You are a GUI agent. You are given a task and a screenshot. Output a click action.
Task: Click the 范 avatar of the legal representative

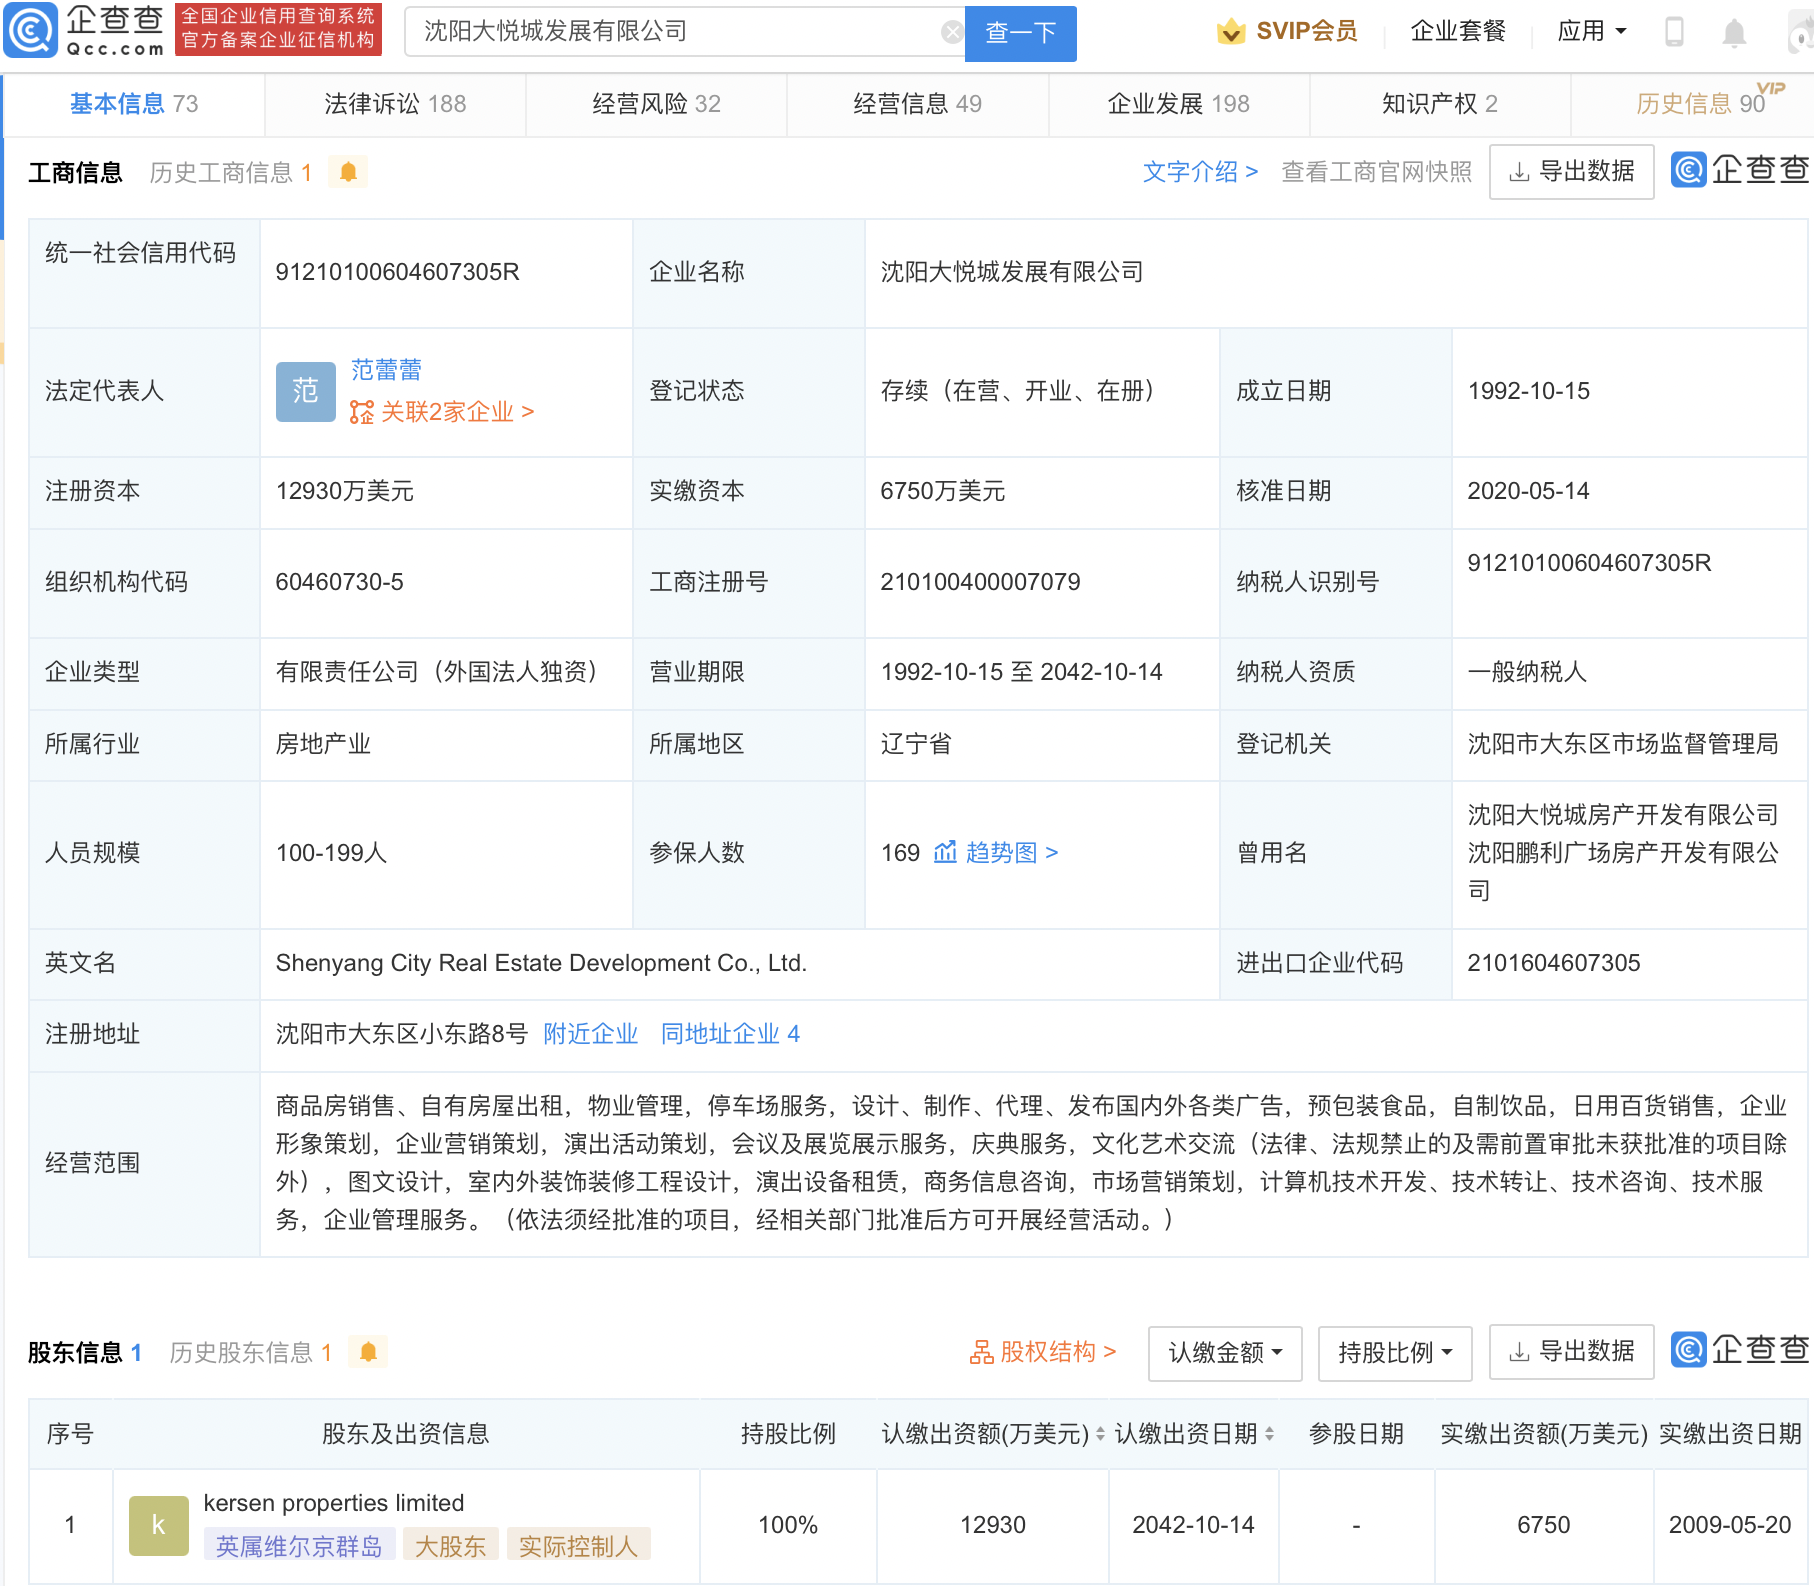point(306,391)
